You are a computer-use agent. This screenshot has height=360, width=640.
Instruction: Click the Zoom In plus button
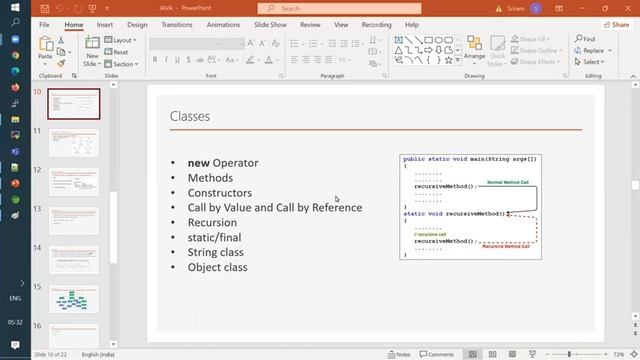[605, 354]
